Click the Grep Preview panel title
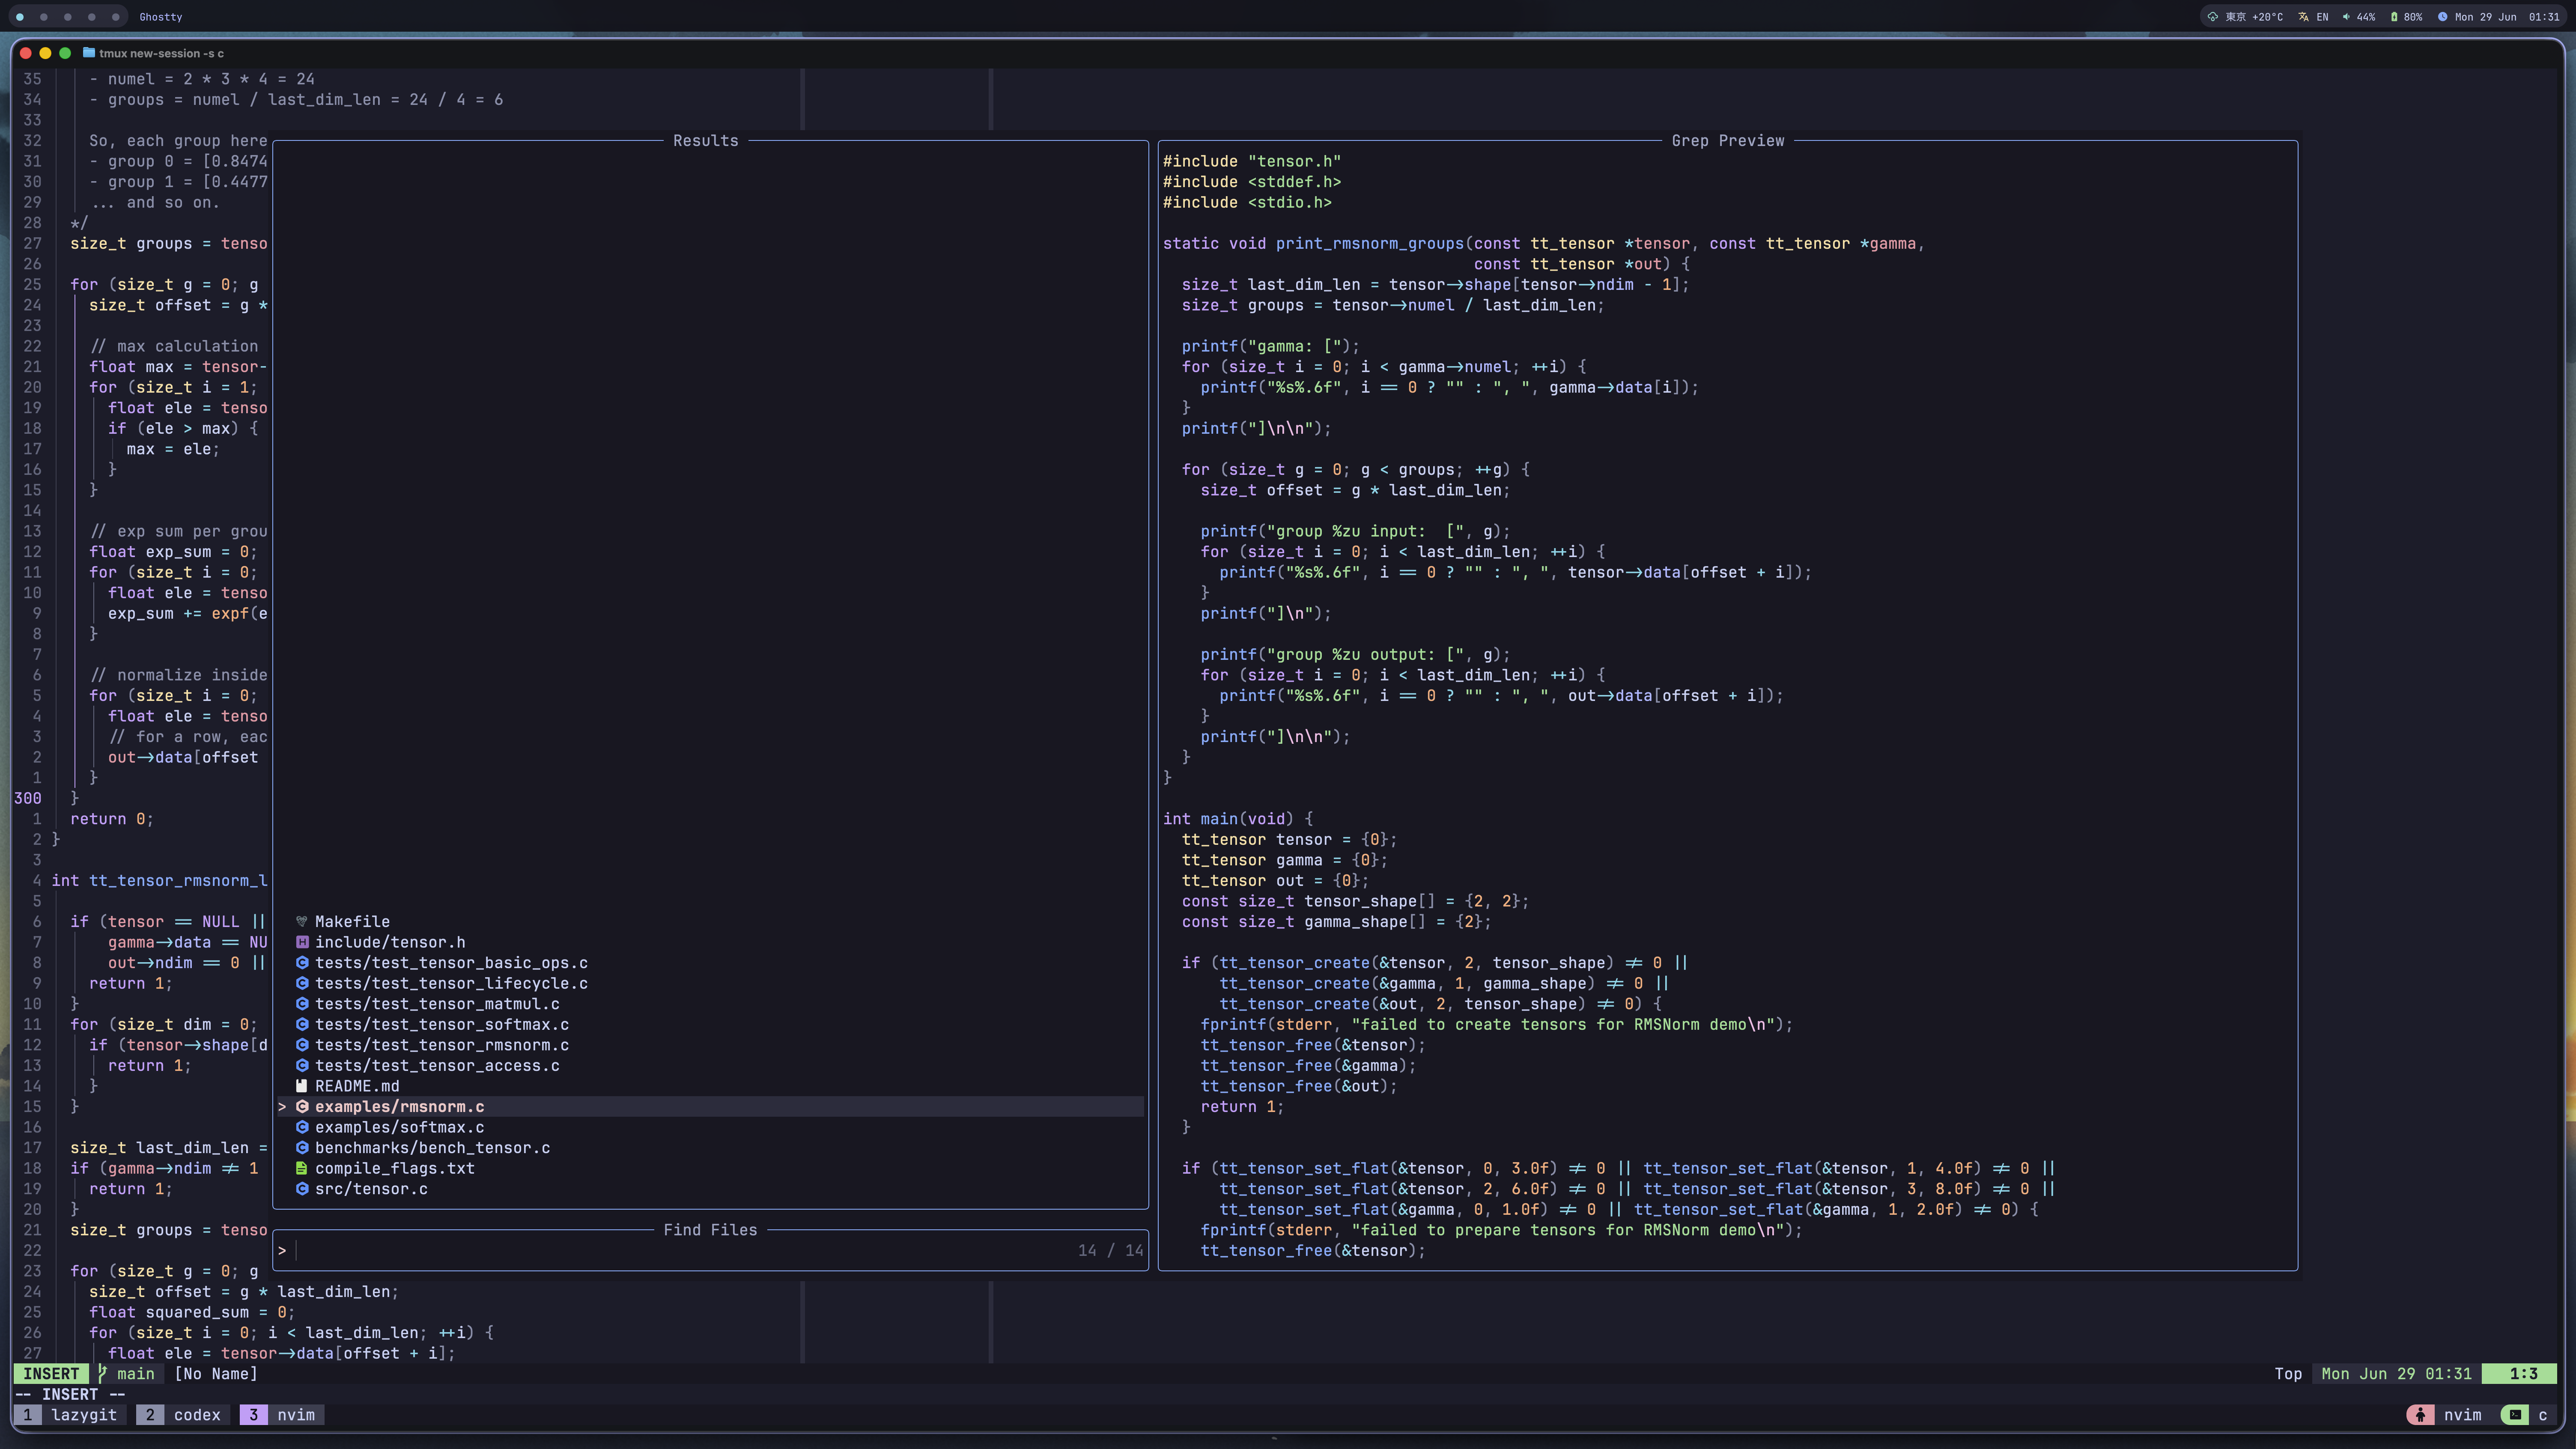Viewport: 2576px width, 1449px height. pos(1728,141)
